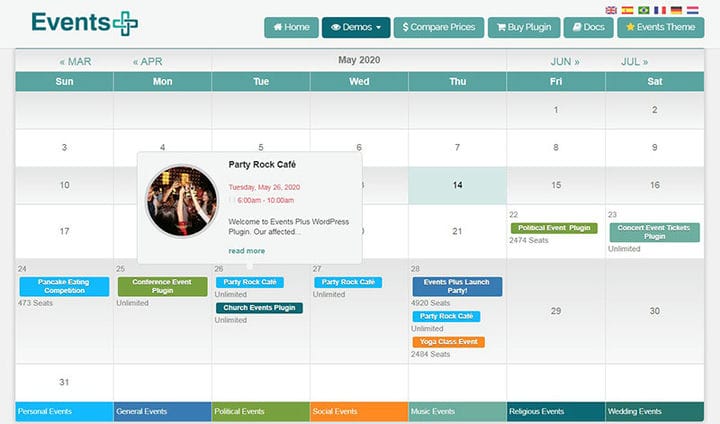Click the Events Plus logo
The image size is (720, 424).
(84, 23)
